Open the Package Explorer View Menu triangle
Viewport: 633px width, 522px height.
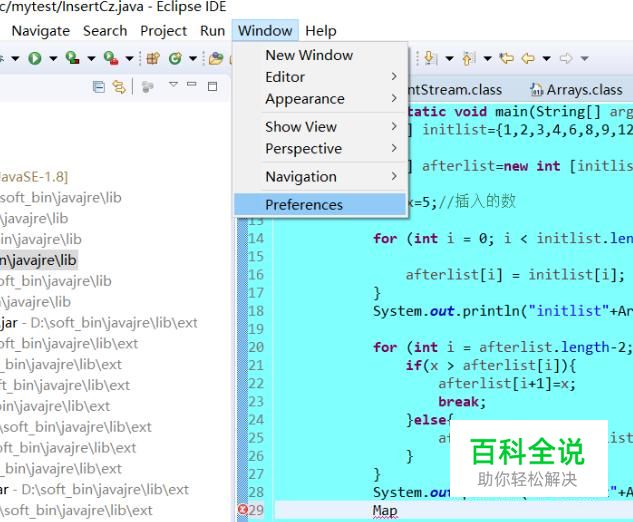pos(173,84)
